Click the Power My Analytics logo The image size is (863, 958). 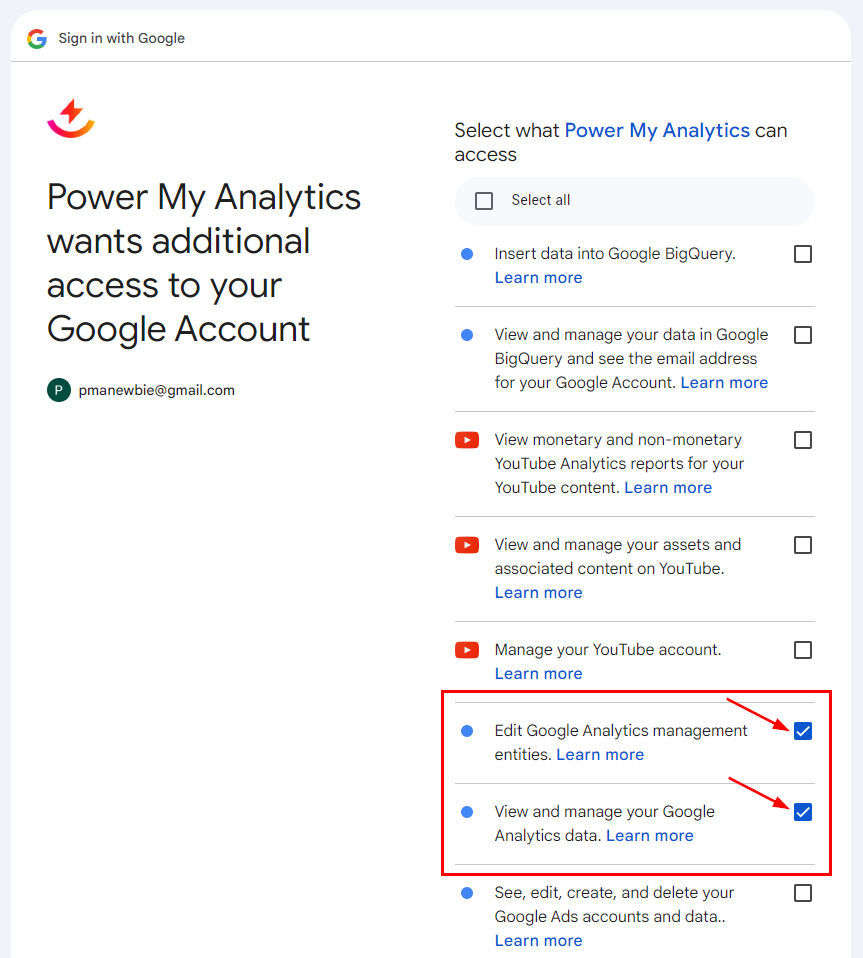(x=71, y=118)
